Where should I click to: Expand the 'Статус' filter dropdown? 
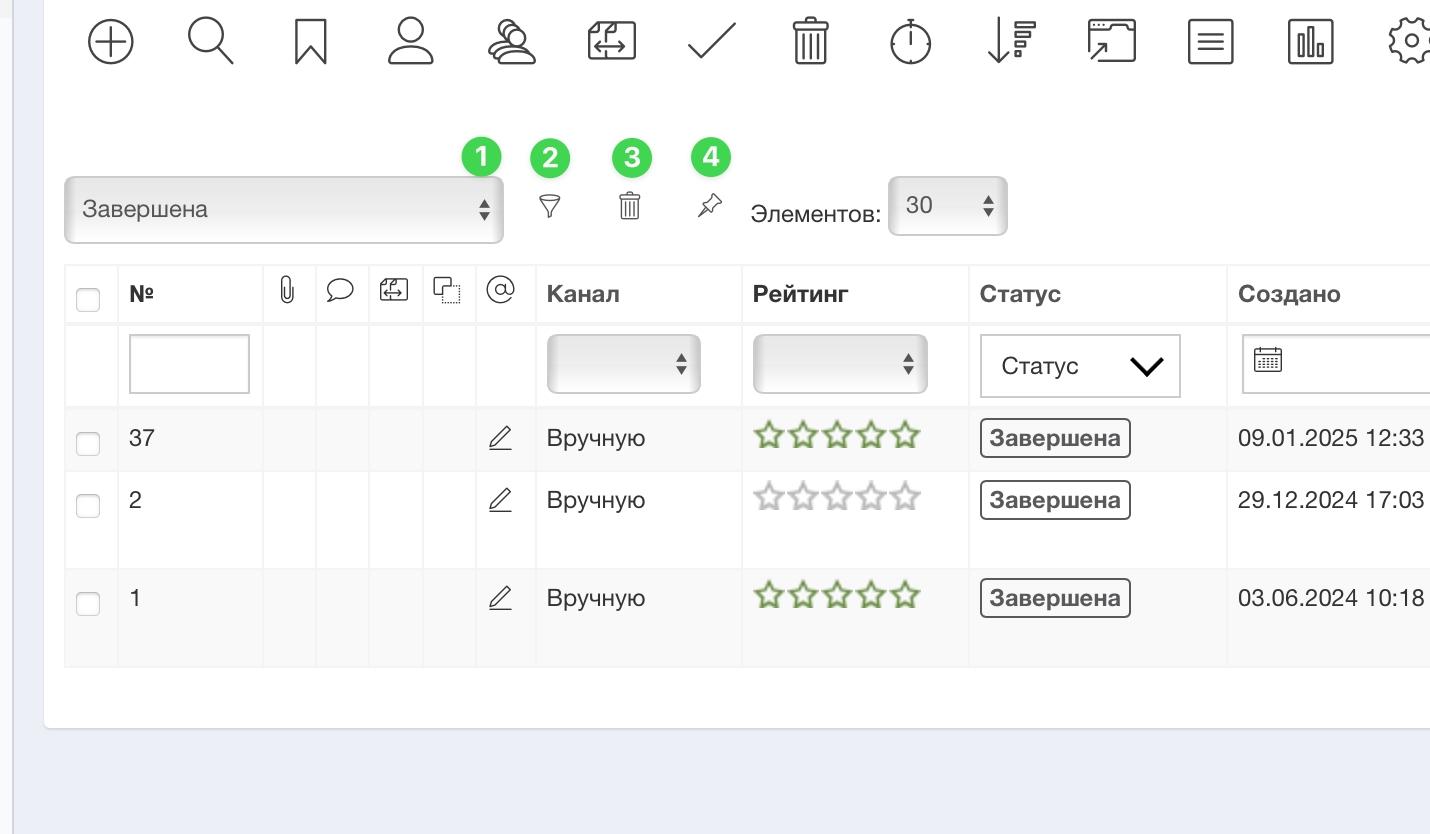coord(1079,366)
